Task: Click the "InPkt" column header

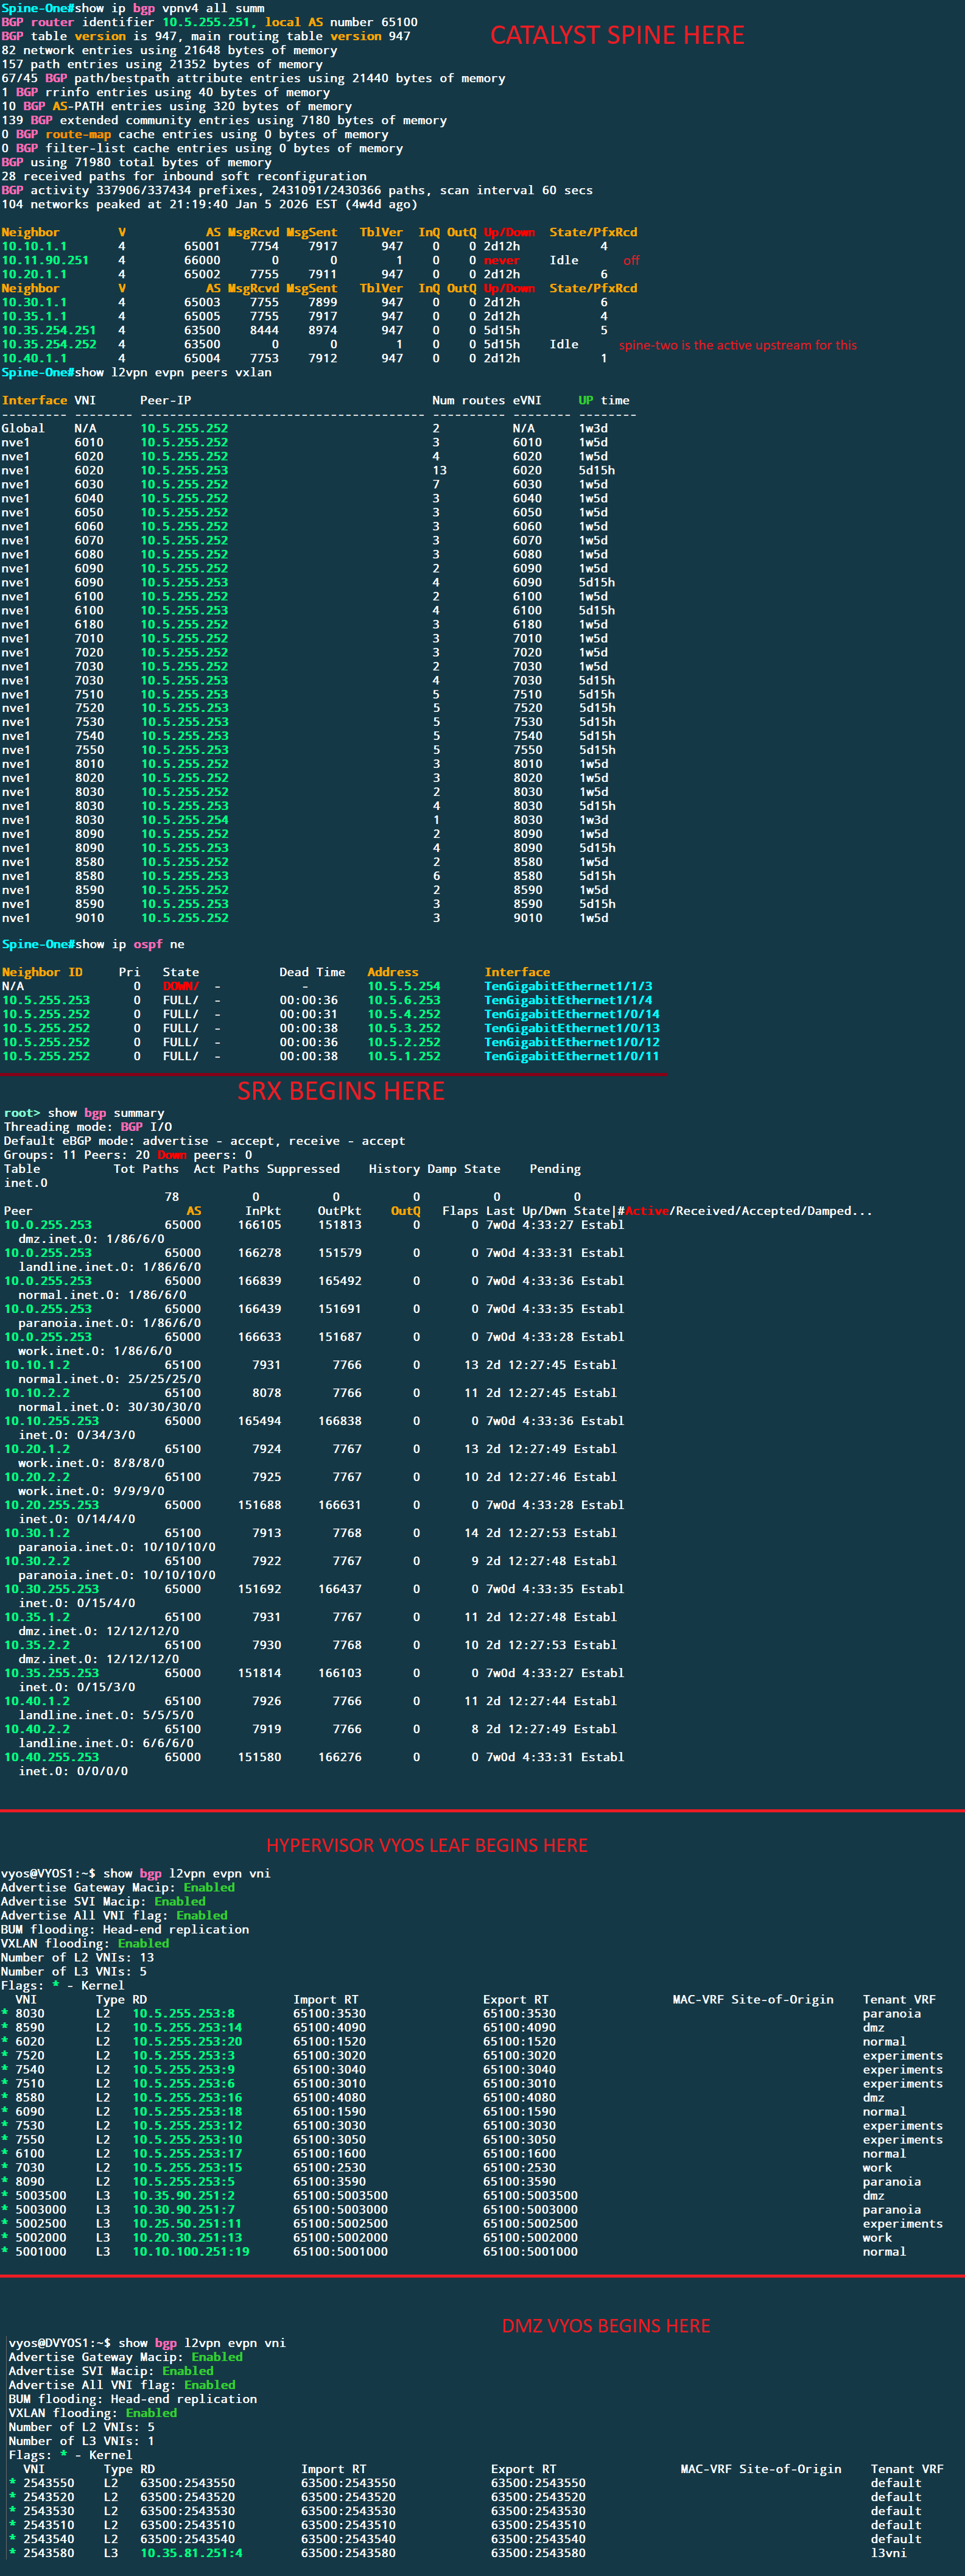Action: pos(263,1211)
